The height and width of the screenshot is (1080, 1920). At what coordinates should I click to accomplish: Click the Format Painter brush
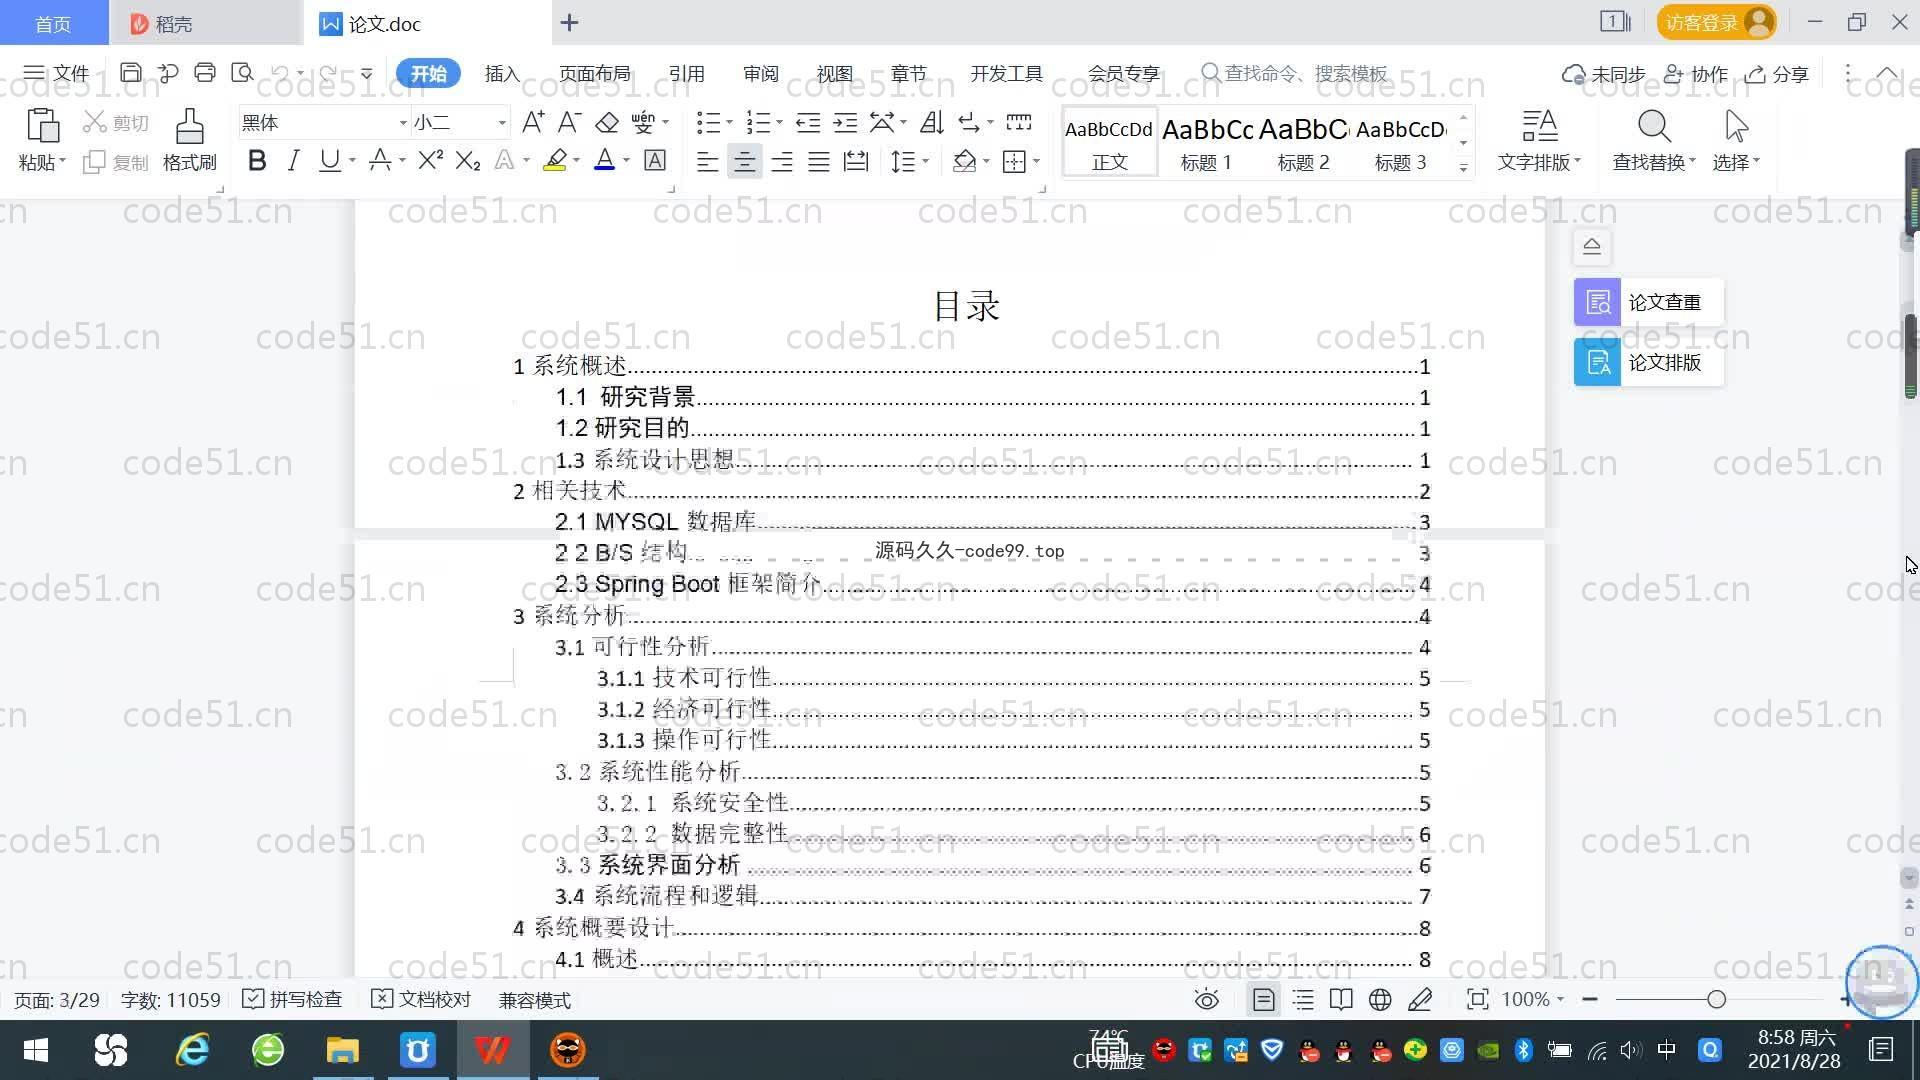point(189,140)
